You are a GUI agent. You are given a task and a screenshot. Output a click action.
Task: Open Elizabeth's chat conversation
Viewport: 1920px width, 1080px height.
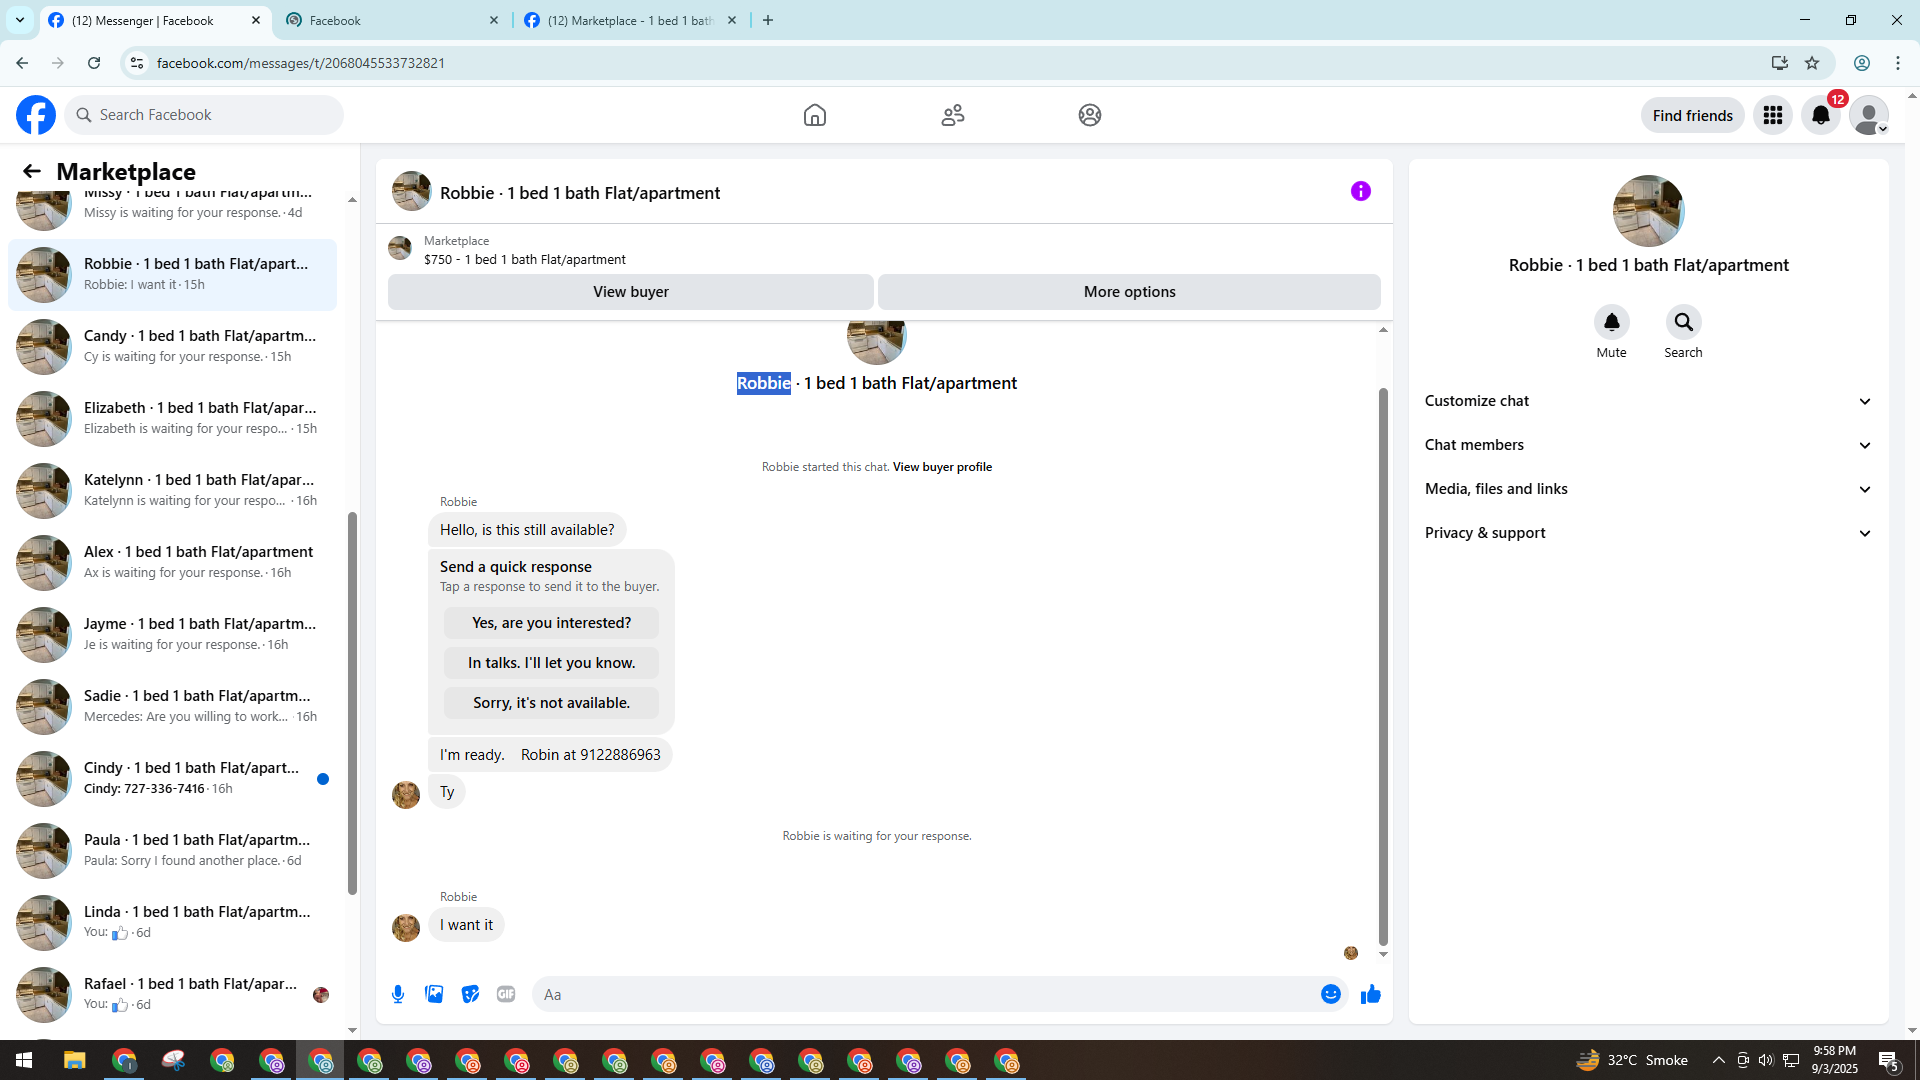tap(172, 418)
